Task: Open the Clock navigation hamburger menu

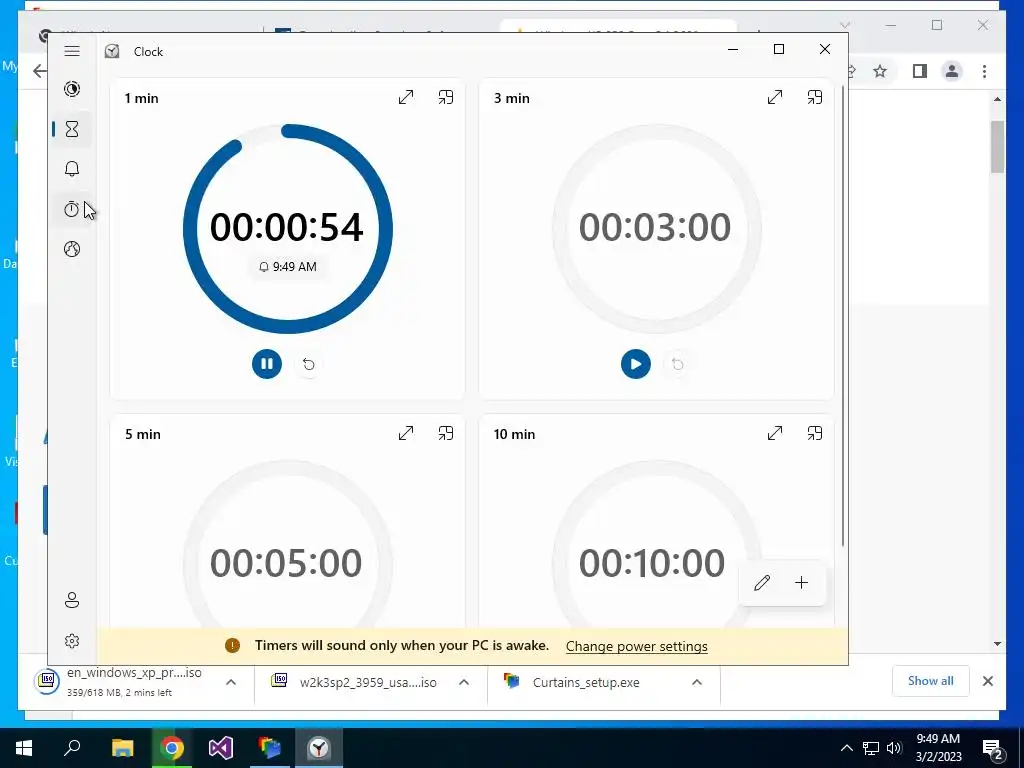Action: (x=72, y=51)
